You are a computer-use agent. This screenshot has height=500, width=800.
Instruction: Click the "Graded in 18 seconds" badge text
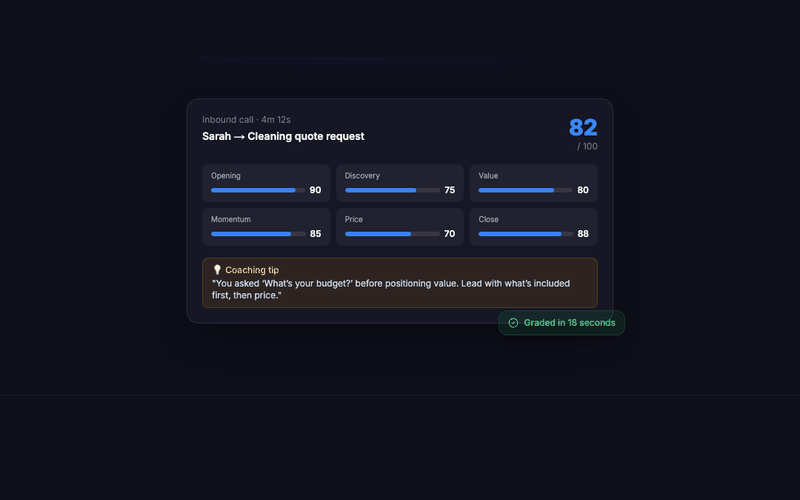point(569,323)
